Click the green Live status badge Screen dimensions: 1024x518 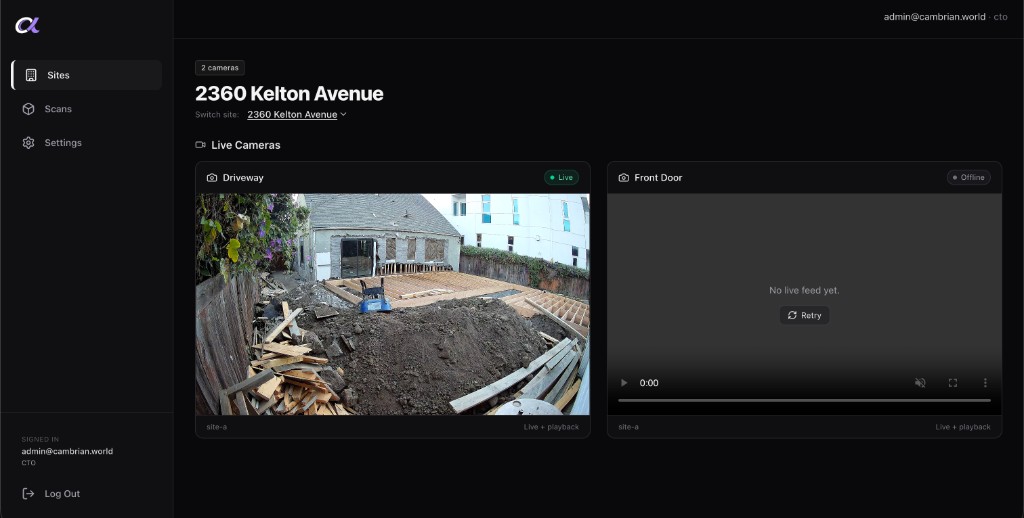click(x=561, y=178)
